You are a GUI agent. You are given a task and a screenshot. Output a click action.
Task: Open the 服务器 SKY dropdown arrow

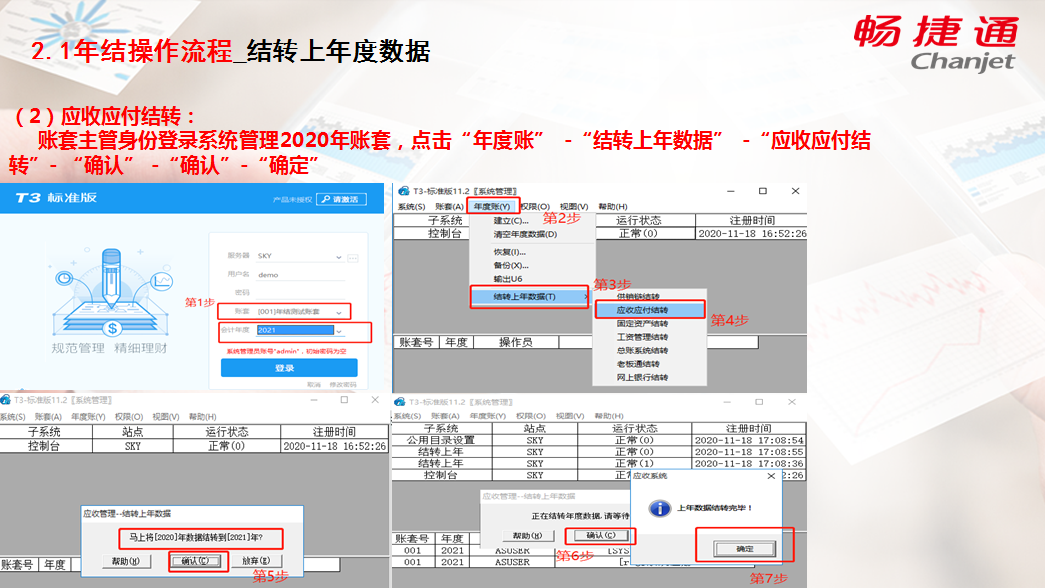point(339,257)
